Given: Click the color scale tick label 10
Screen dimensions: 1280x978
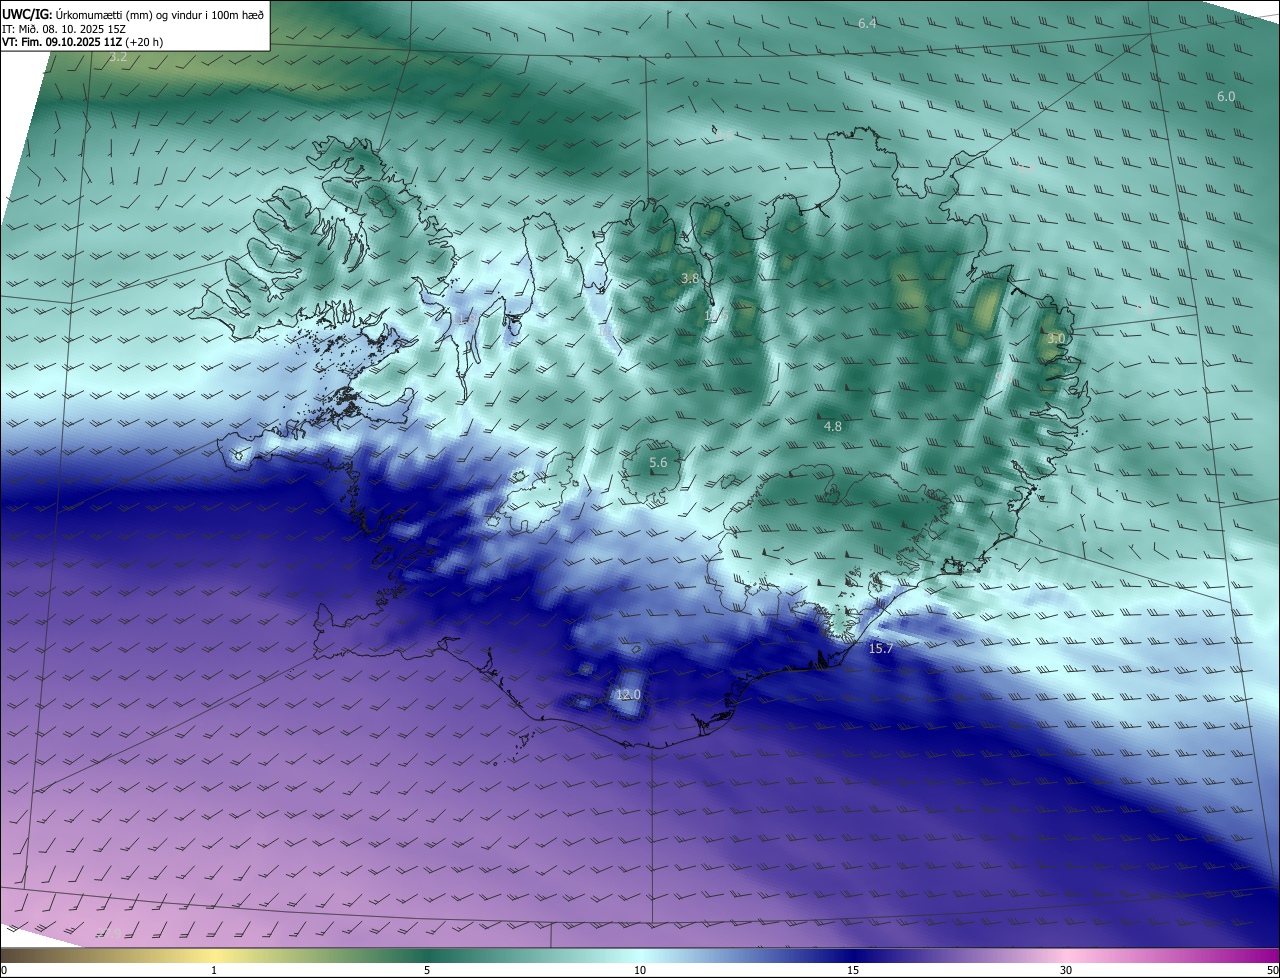Looking at the screenshot, I should 640,970.
